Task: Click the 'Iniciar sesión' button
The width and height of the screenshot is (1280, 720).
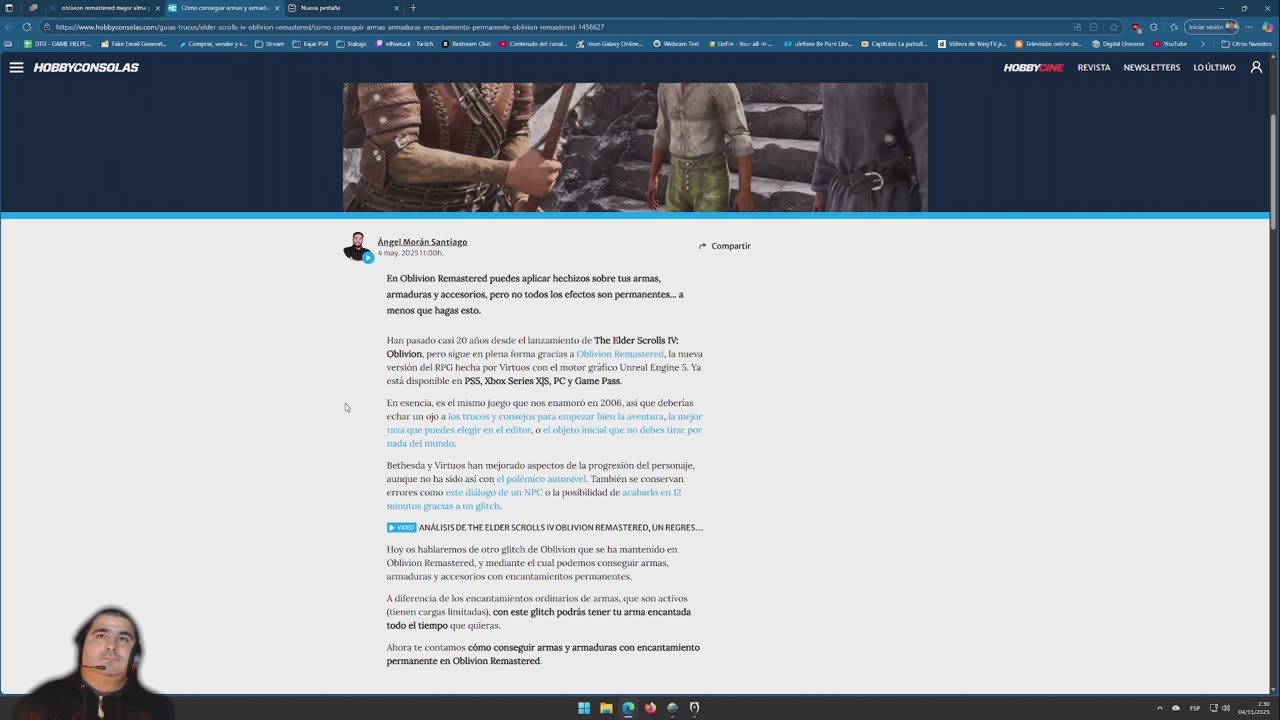Action: (1211, 27)
